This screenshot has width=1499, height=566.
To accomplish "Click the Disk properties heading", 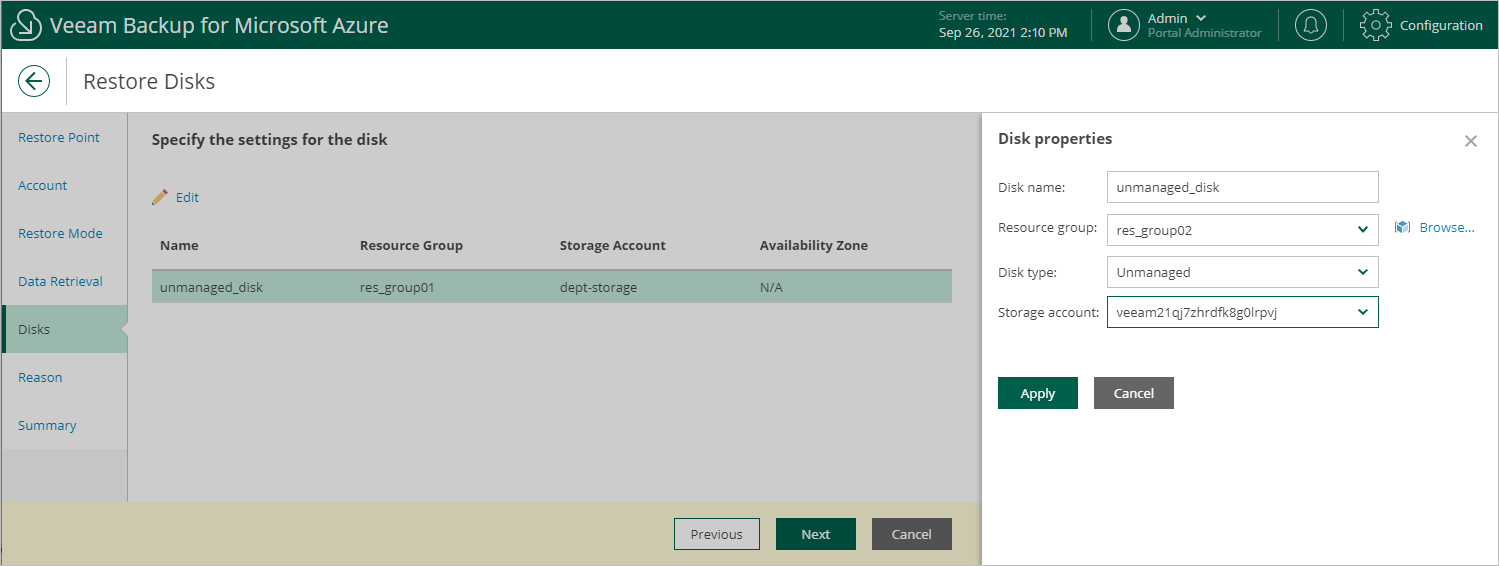I will [1055, 139].
